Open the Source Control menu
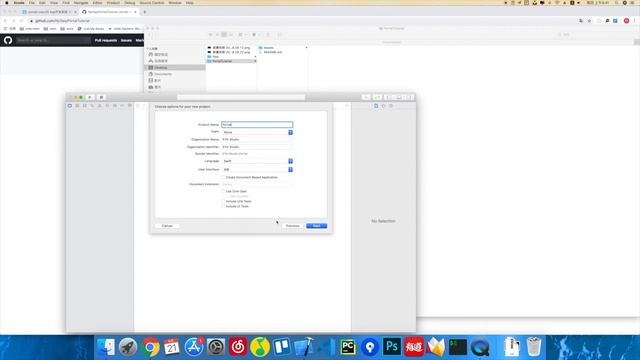 (x=152, y=3)
